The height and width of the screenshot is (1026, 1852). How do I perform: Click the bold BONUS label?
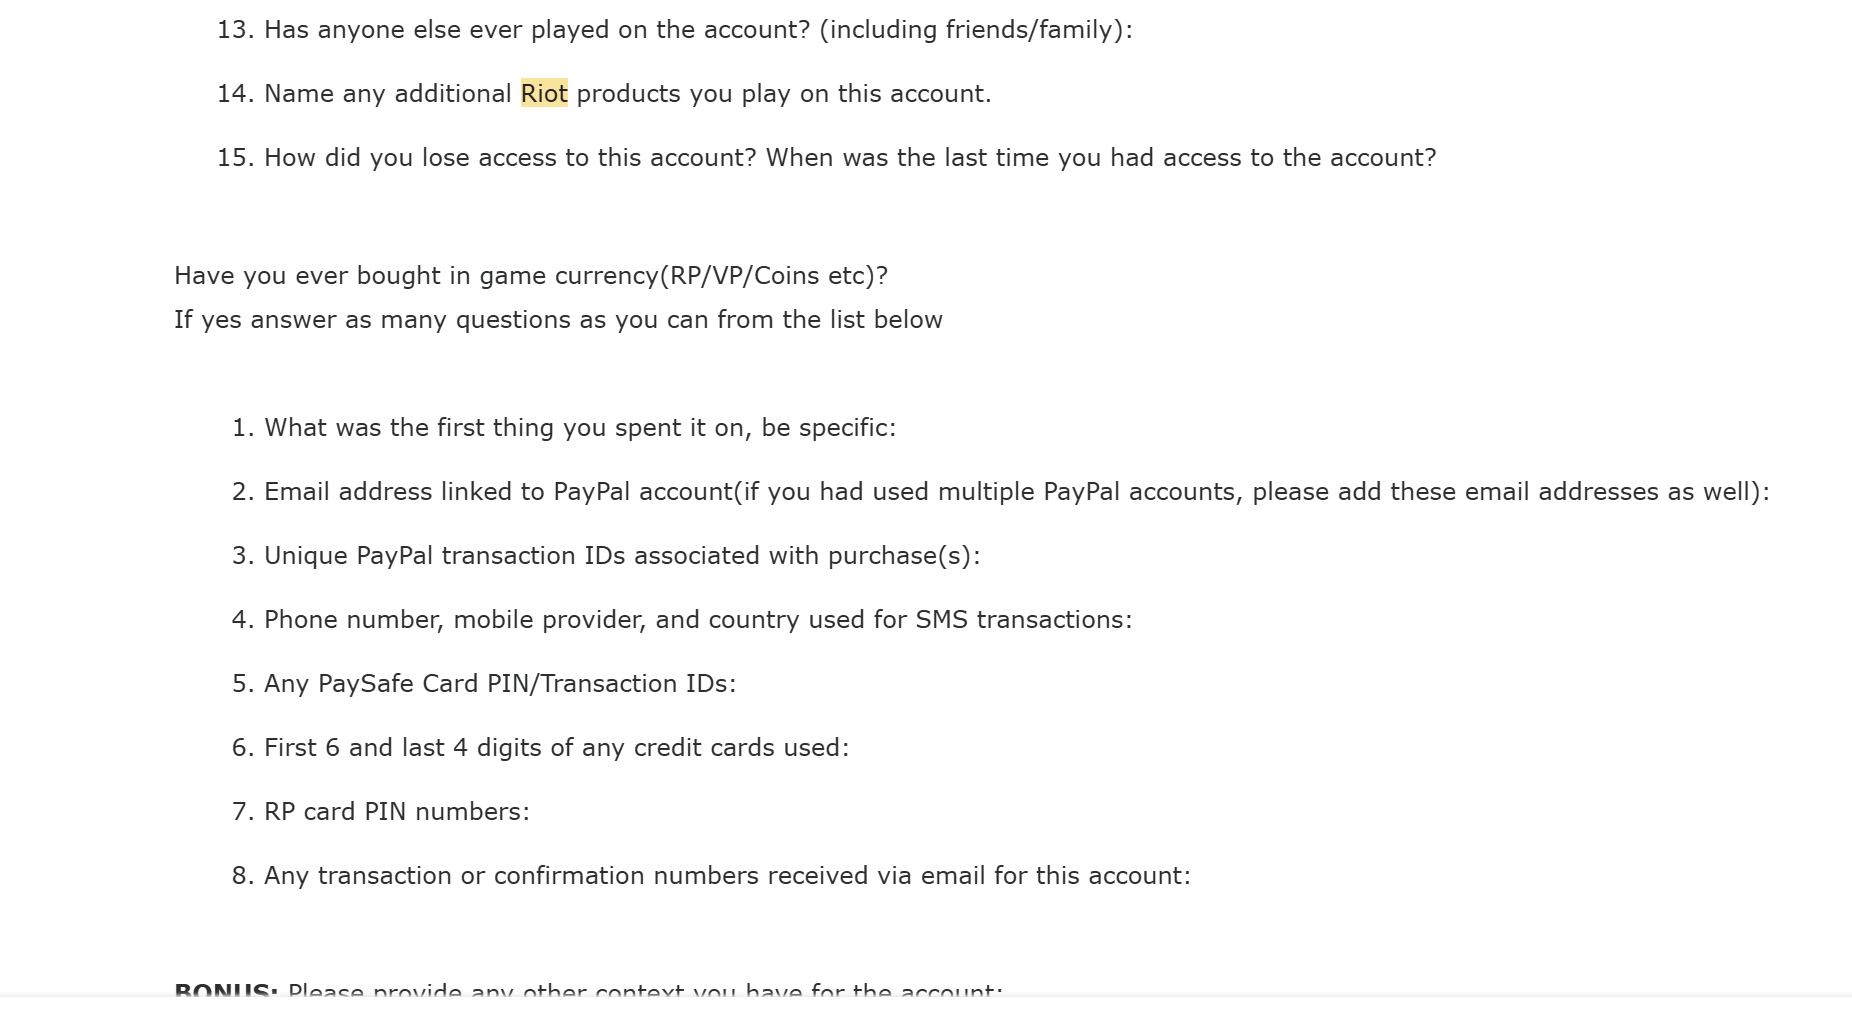226,990
